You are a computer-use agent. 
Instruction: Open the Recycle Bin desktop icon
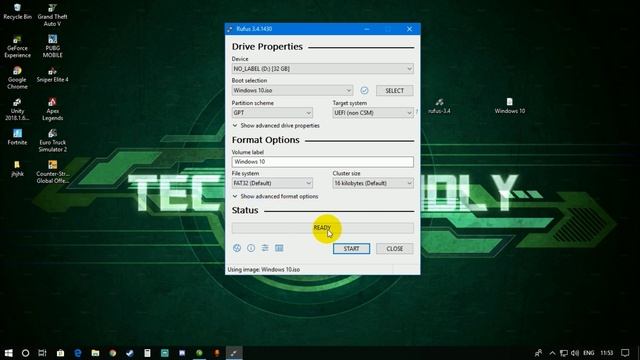point(17,12)
